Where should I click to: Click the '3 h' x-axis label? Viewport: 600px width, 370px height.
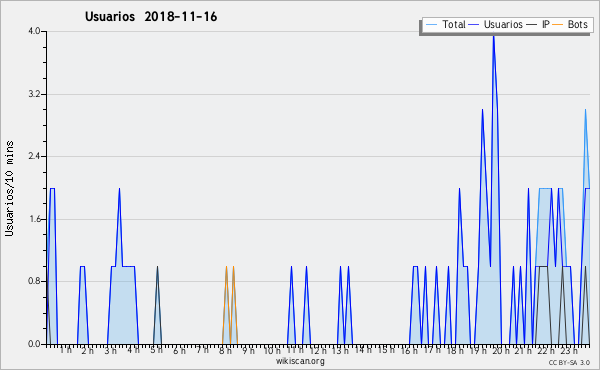(111, 350)
